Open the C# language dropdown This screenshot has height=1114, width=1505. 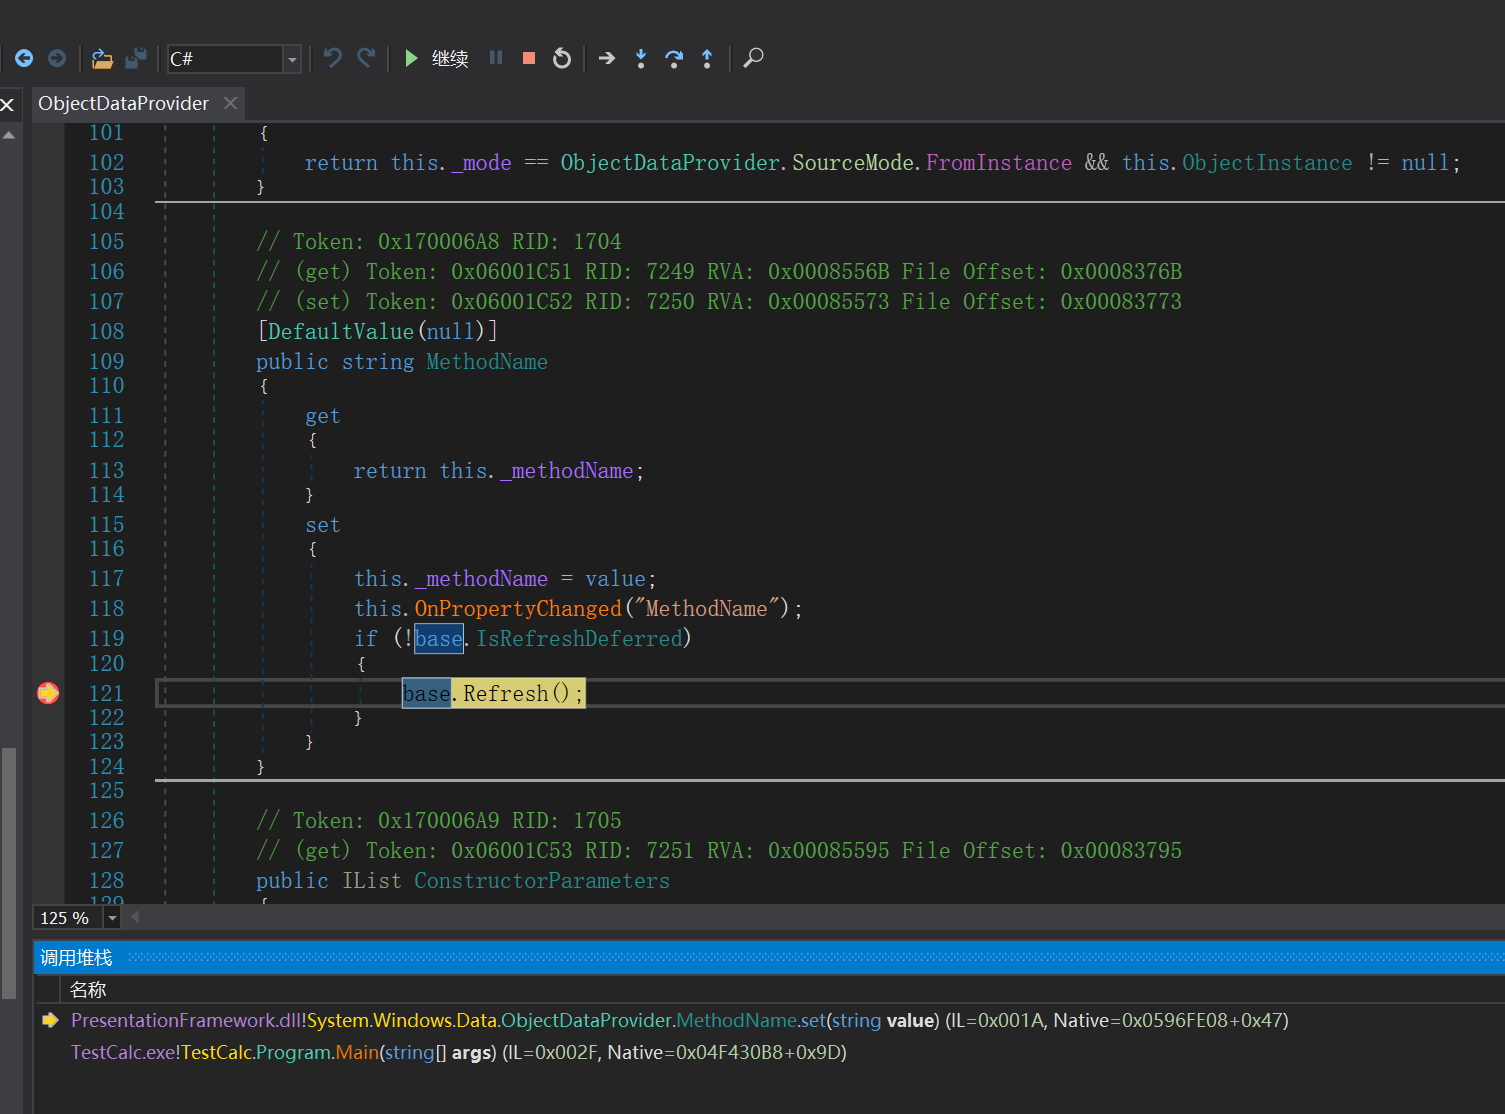click(292, 60)
